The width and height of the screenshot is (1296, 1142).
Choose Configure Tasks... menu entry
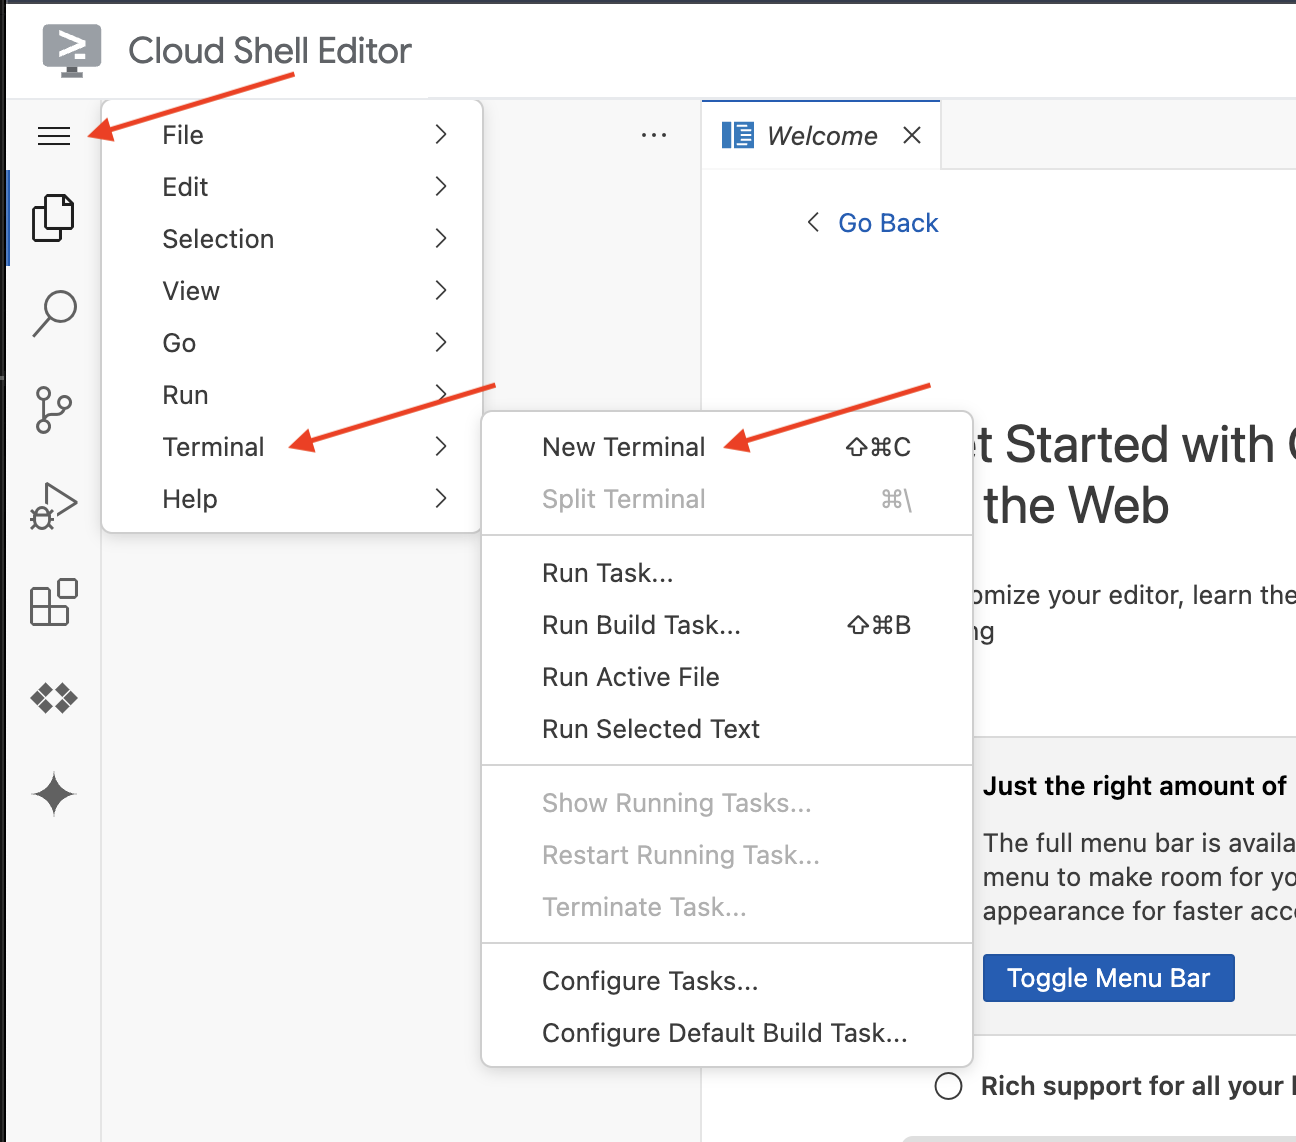pos(650,981)
